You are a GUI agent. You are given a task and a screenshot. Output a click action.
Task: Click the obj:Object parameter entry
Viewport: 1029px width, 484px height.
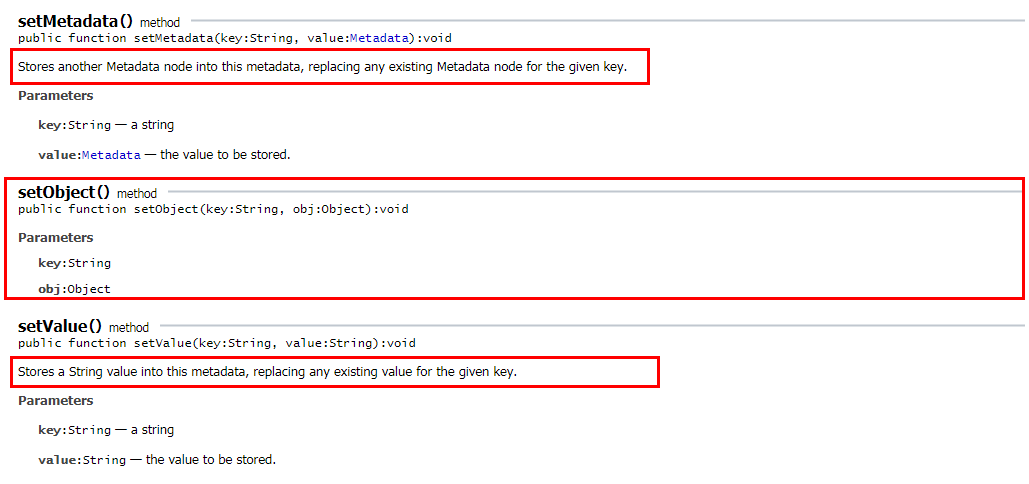(74, 289)
